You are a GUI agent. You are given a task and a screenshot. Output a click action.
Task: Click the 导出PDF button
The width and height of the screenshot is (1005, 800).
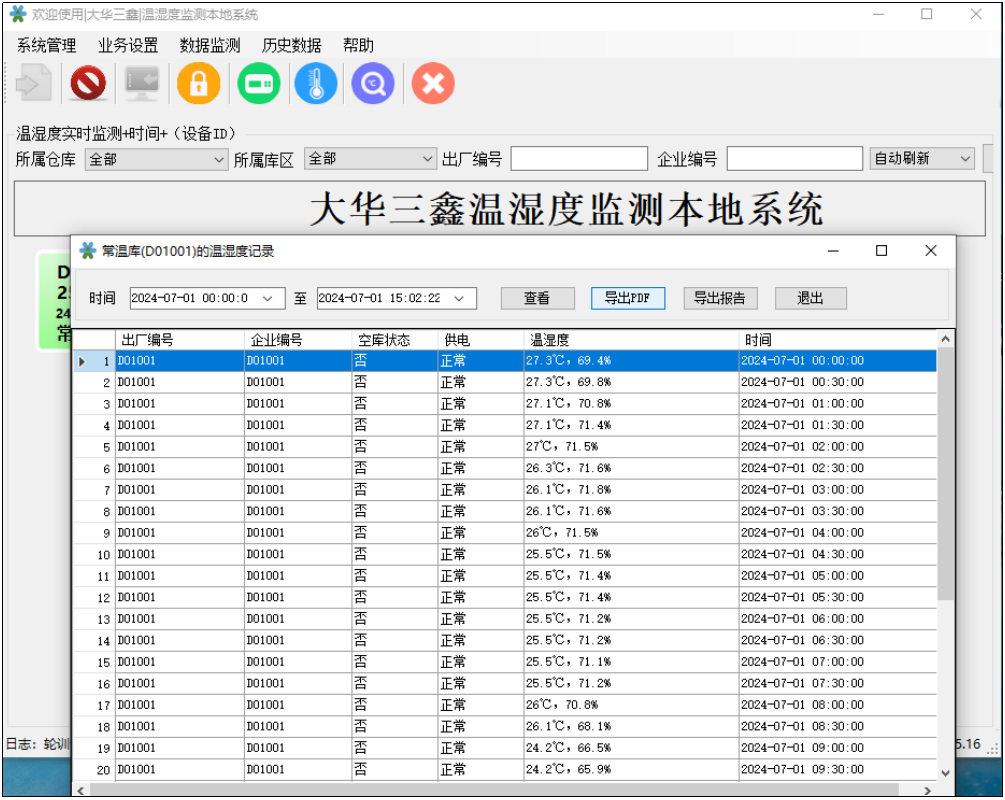pos(627,298)
